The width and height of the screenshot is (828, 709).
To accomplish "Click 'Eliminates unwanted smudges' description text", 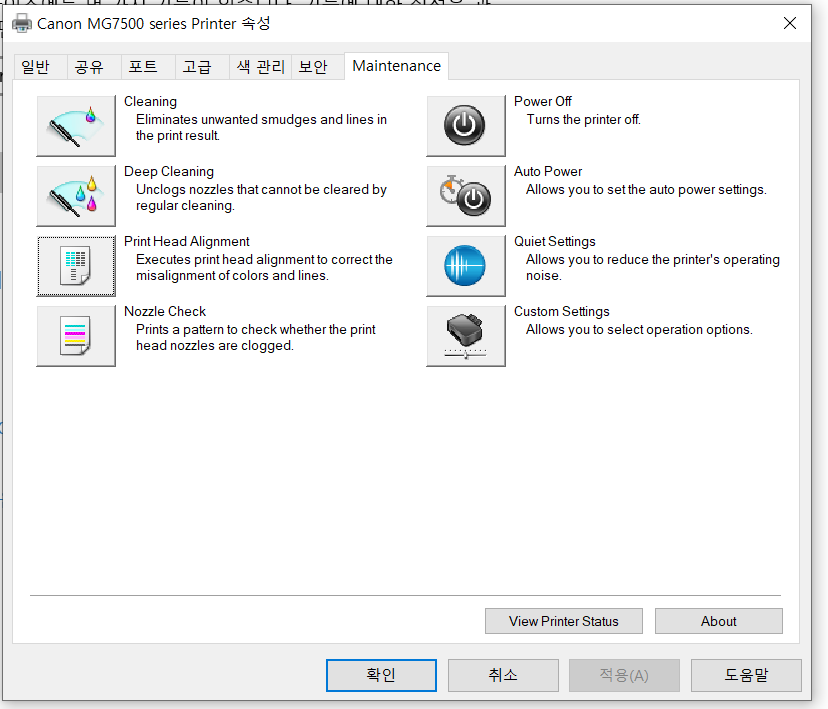I will 261,128.
